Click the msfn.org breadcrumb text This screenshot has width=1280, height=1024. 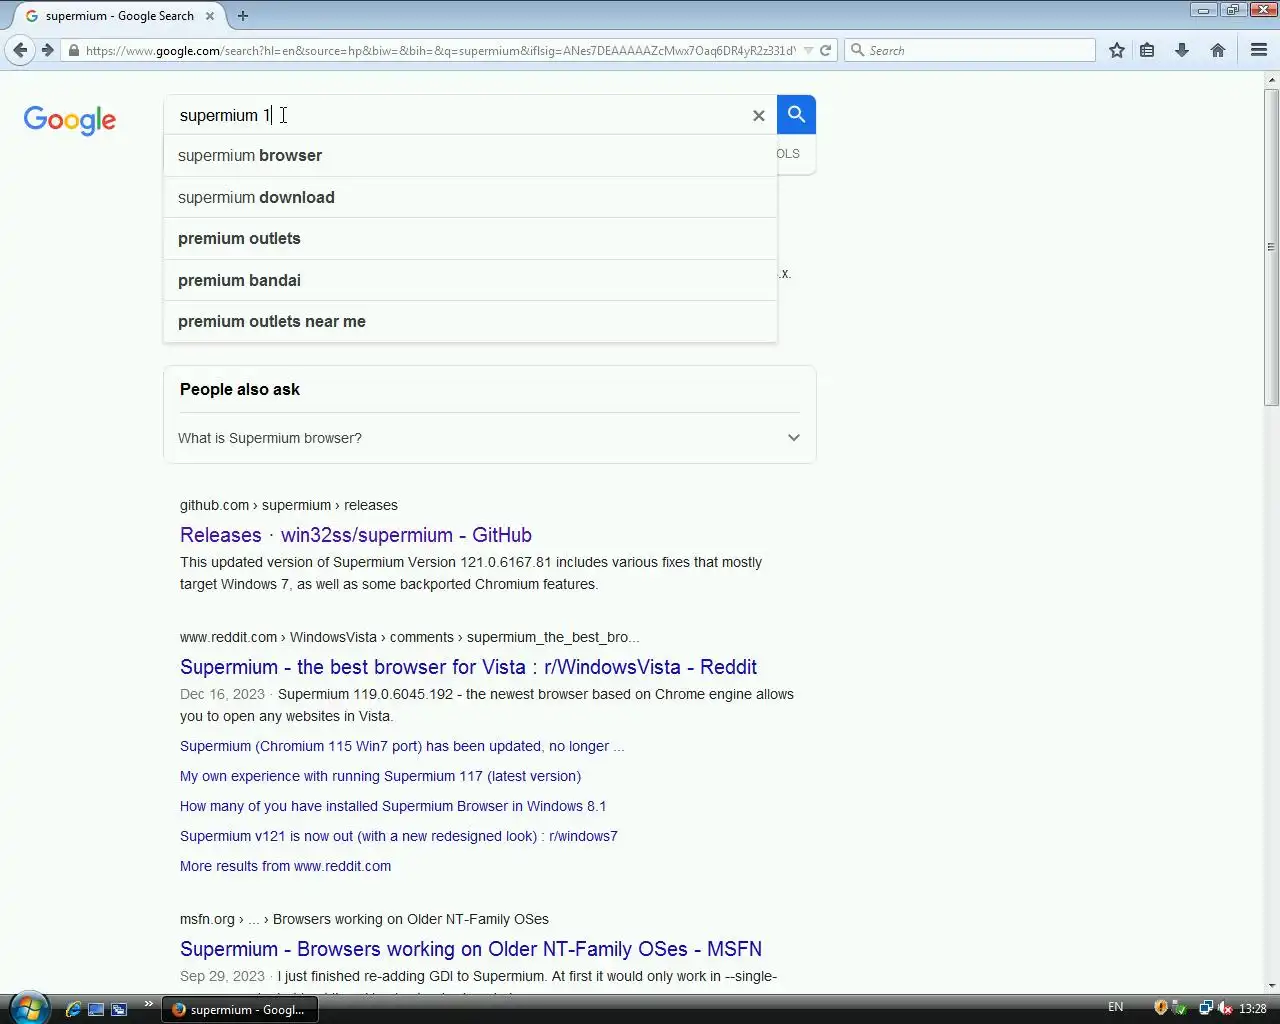(364, 919)
